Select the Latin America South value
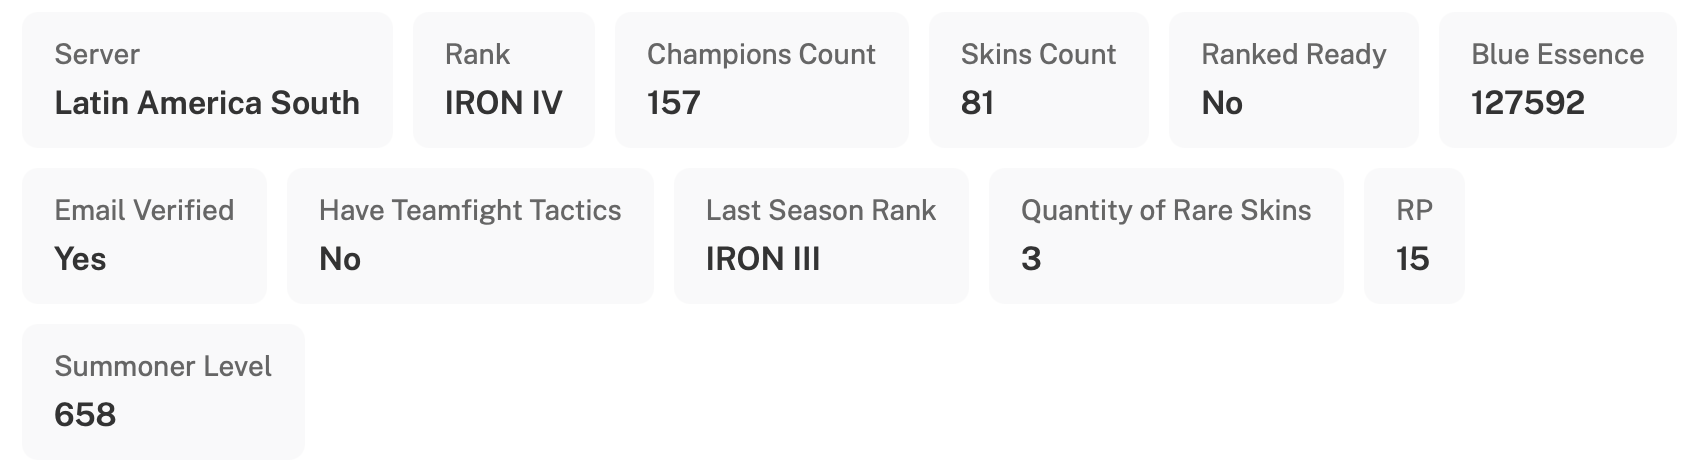1708x472 pixels. coord(207,103)
